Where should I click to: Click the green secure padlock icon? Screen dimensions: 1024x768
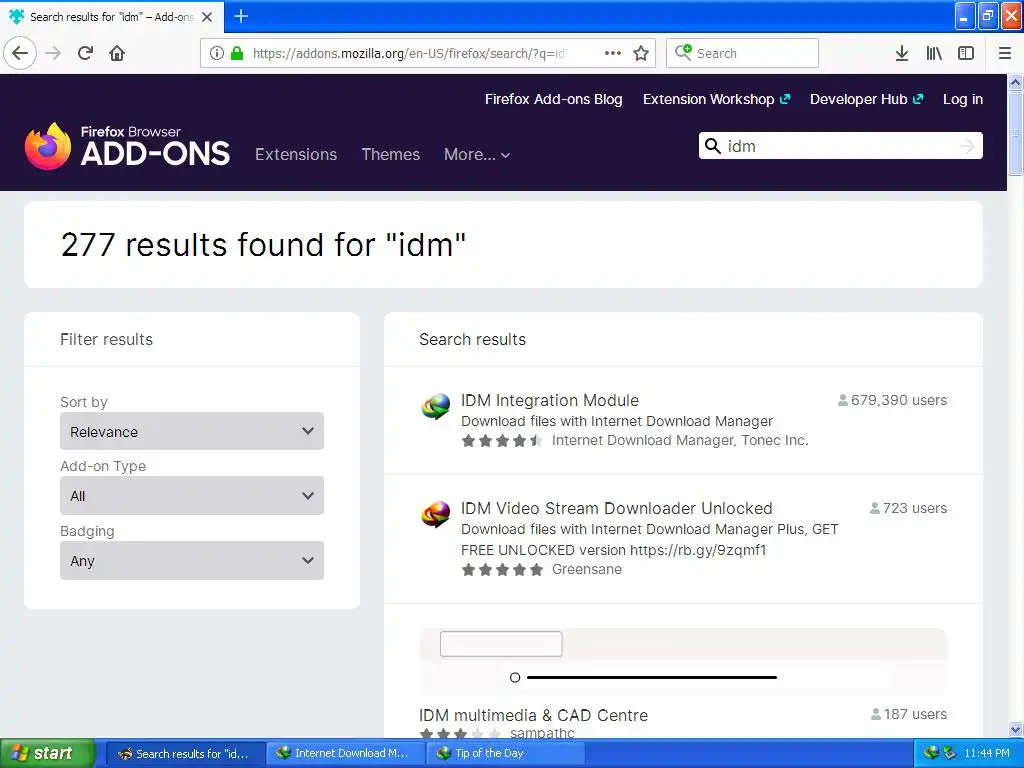pos(237,53)
